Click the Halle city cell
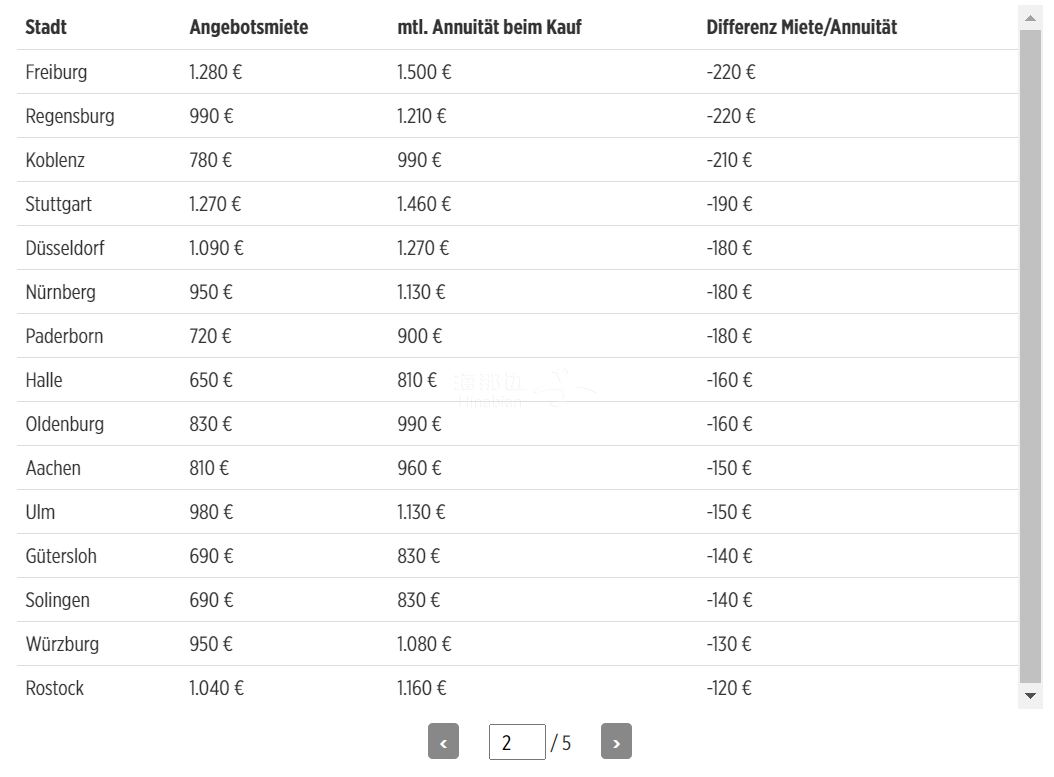Screen dimensions: 1054x777 point(44,380)
